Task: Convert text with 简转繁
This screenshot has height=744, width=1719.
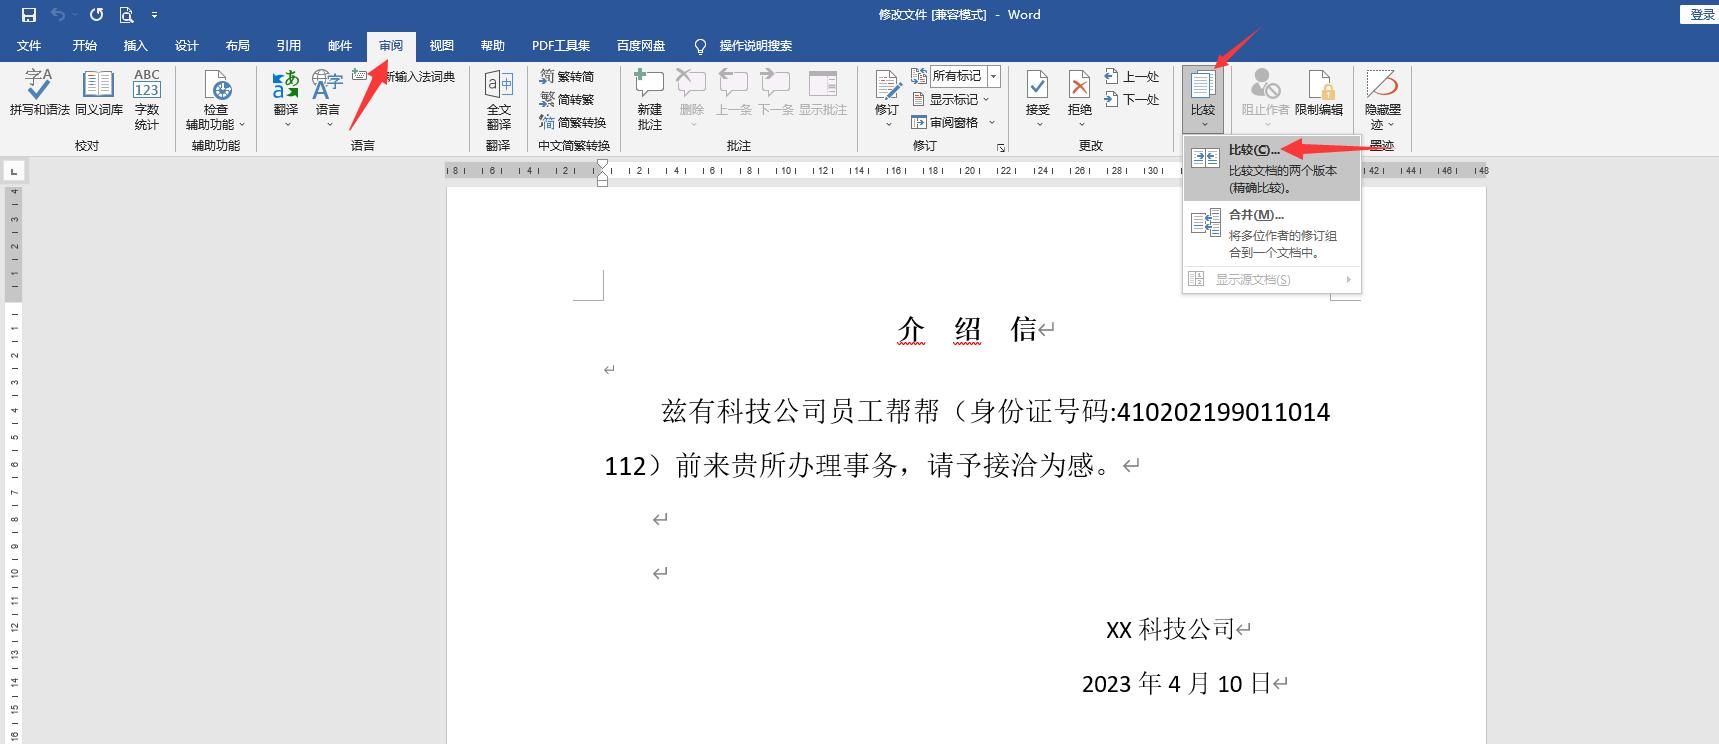Action: tap(567, 99)
